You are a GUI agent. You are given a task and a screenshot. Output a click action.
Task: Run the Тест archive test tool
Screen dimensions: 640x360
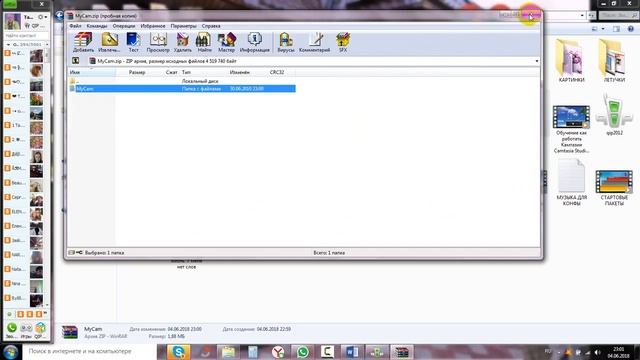tap(133, 42)
